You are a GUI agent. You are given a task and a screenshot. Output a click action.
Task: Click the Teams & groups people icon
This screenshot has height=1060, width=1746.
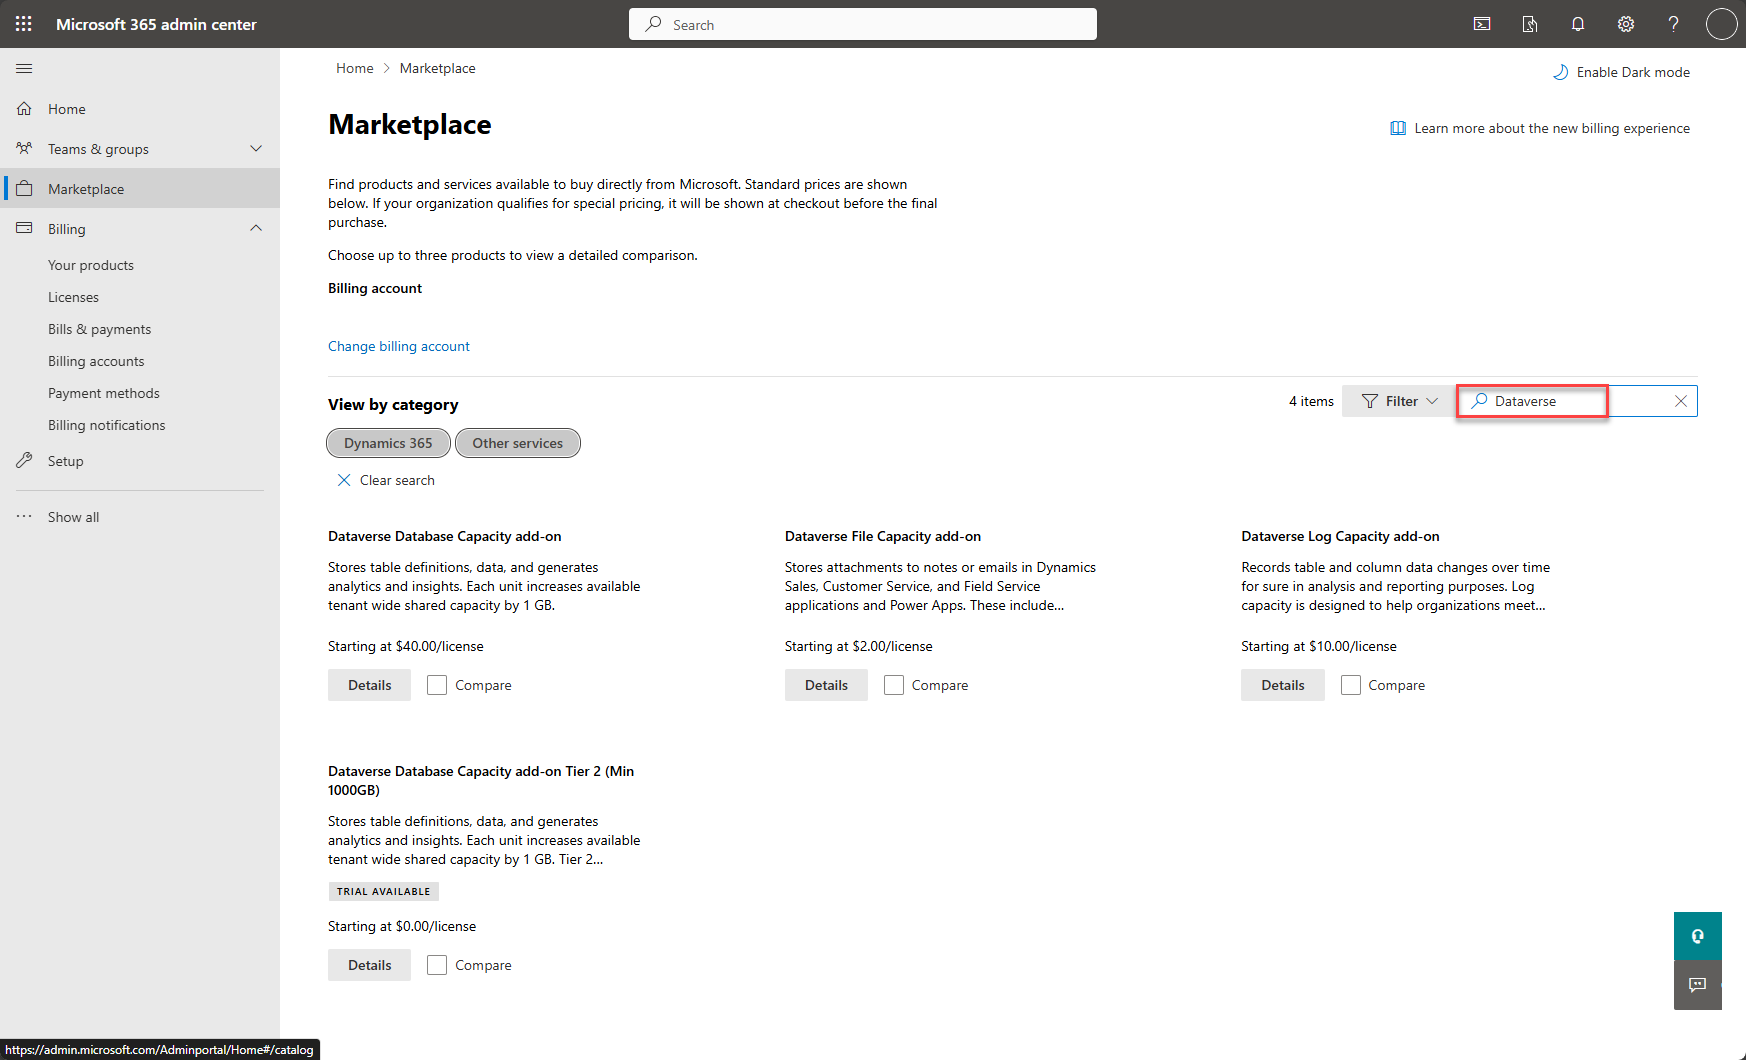coord(24,148)
